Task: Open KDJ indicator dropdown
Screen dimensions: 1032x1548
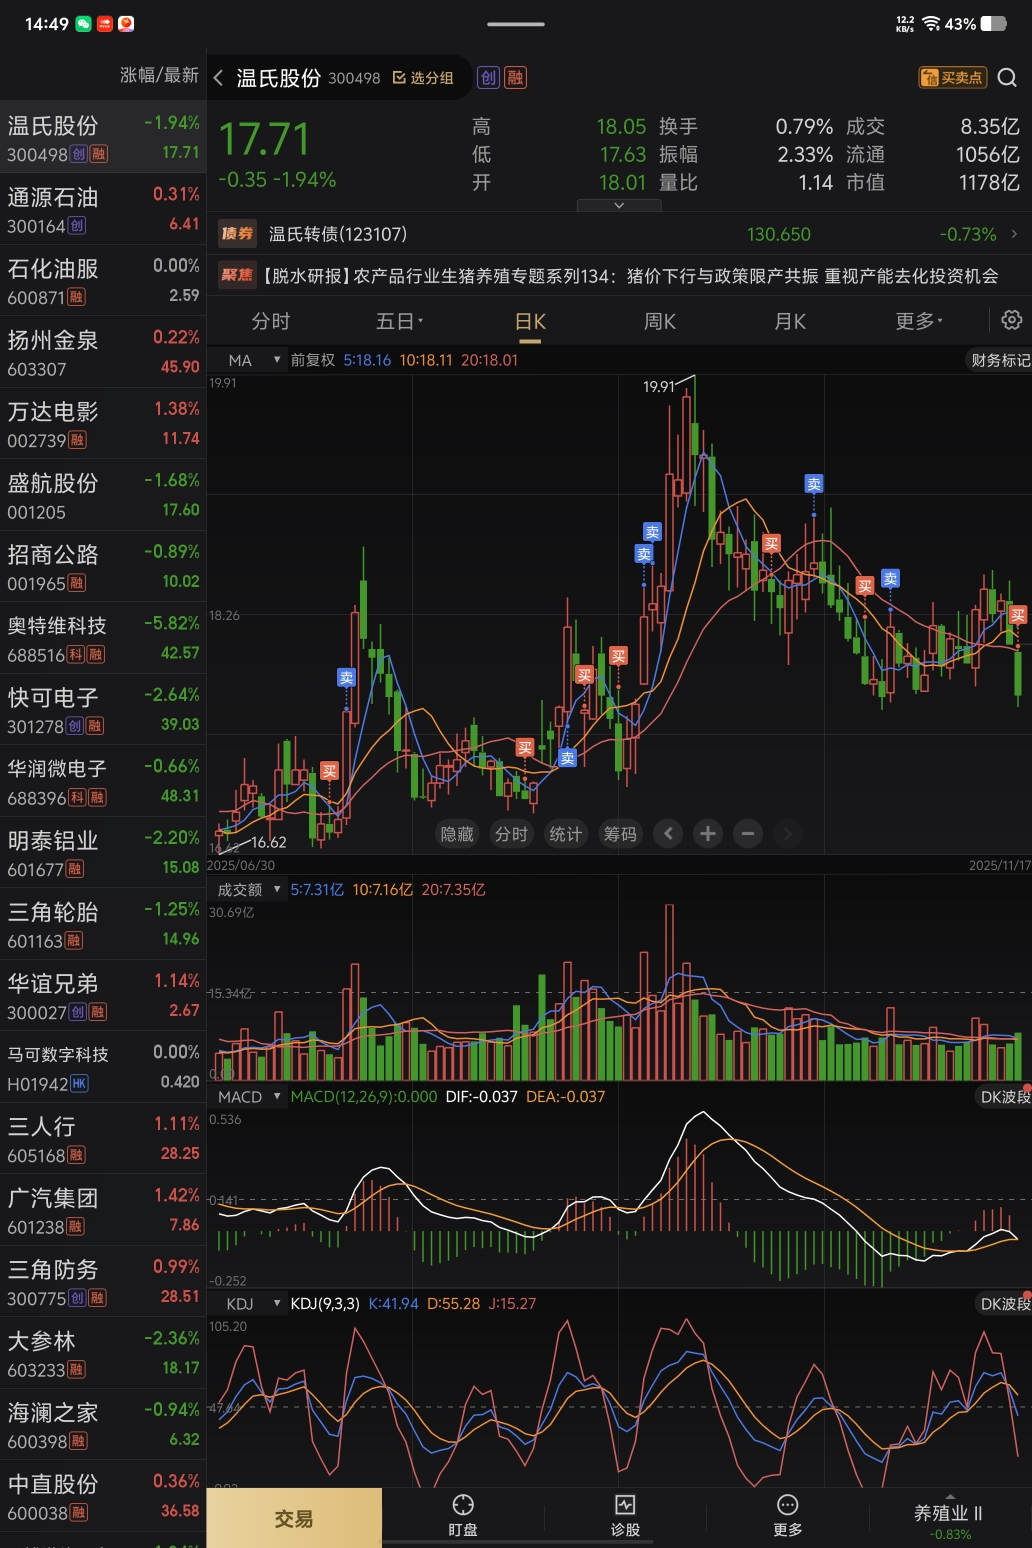Action: 249,1303
